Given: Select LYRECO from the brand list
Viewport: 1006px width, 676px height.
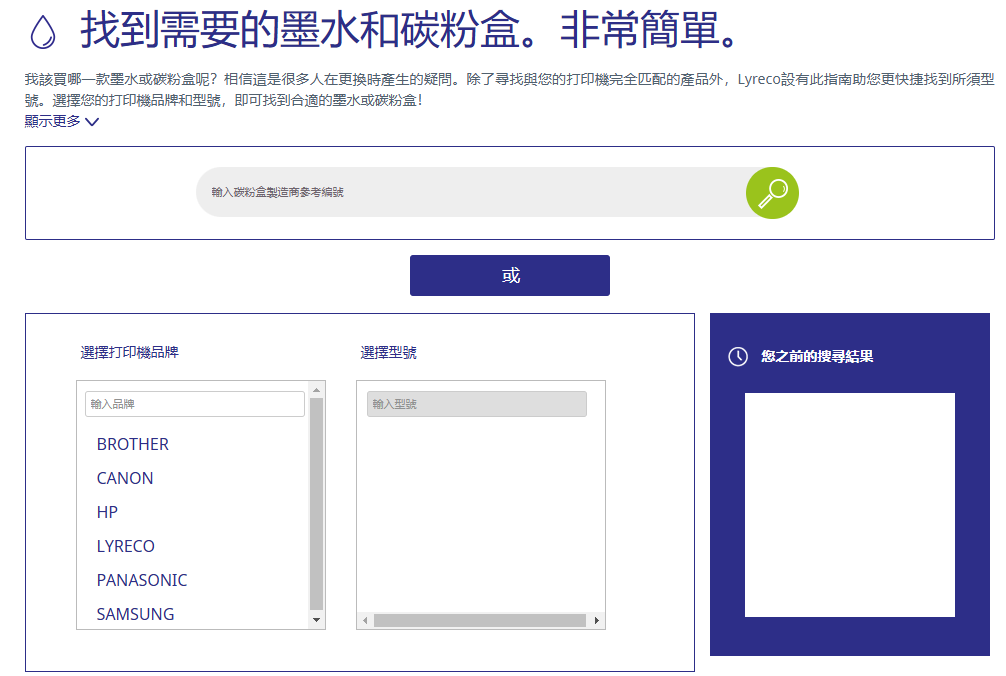Looking at the screenshot, I should coord(126,546).
